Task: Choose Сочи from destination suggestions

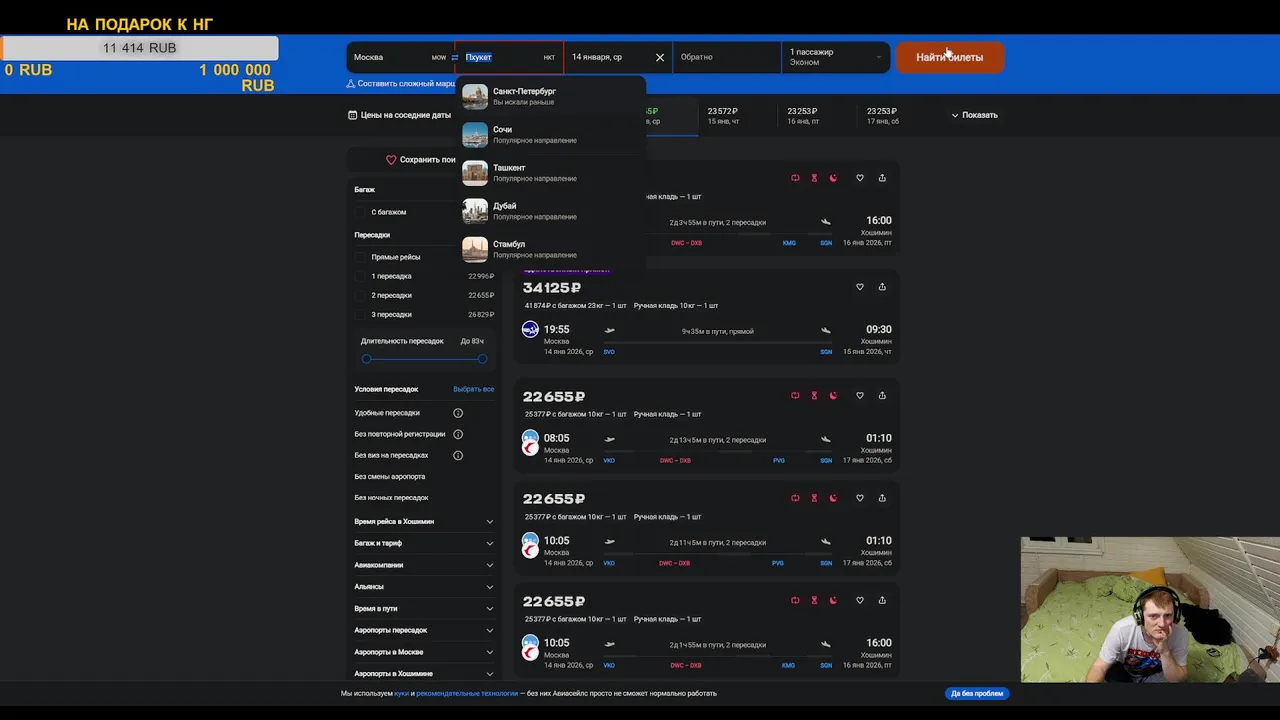Action: 551,135
